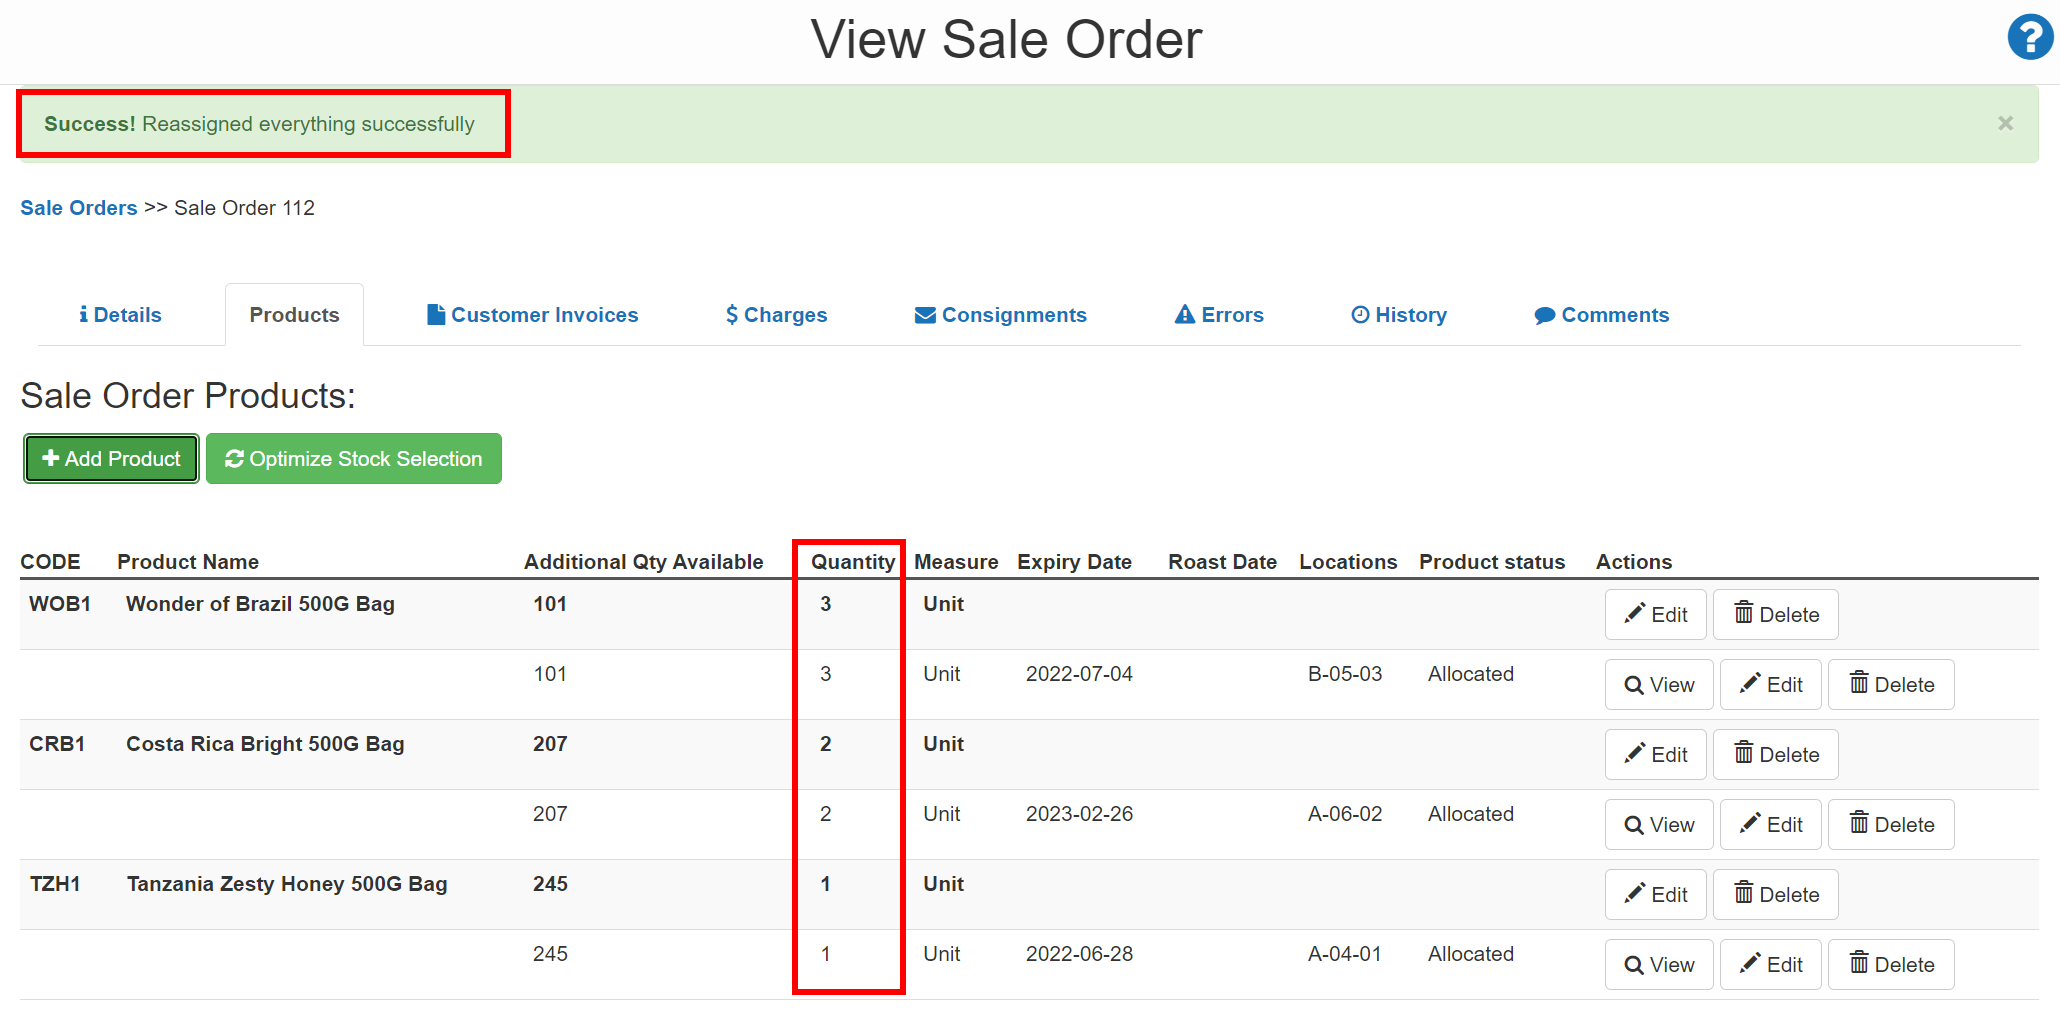This screenshot has height=1022, width=2060.
Task: Click View for the Wonder of Brazil allocation
Action: [x=1658, y=684]
